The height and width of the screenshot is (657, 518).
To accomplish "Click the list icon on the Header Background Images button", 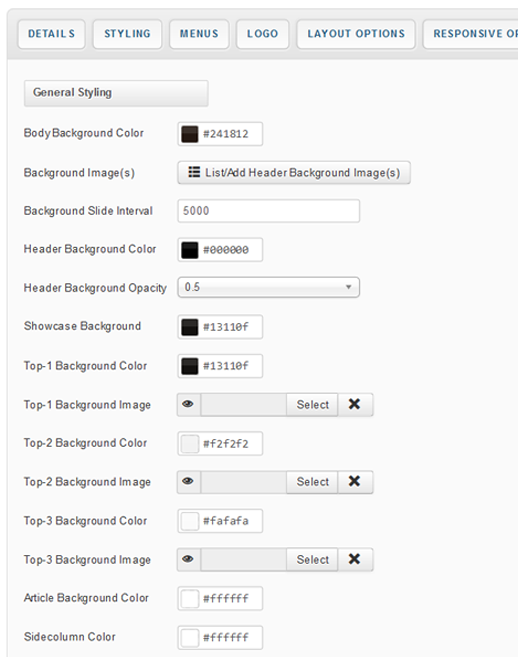I will 194,172.
